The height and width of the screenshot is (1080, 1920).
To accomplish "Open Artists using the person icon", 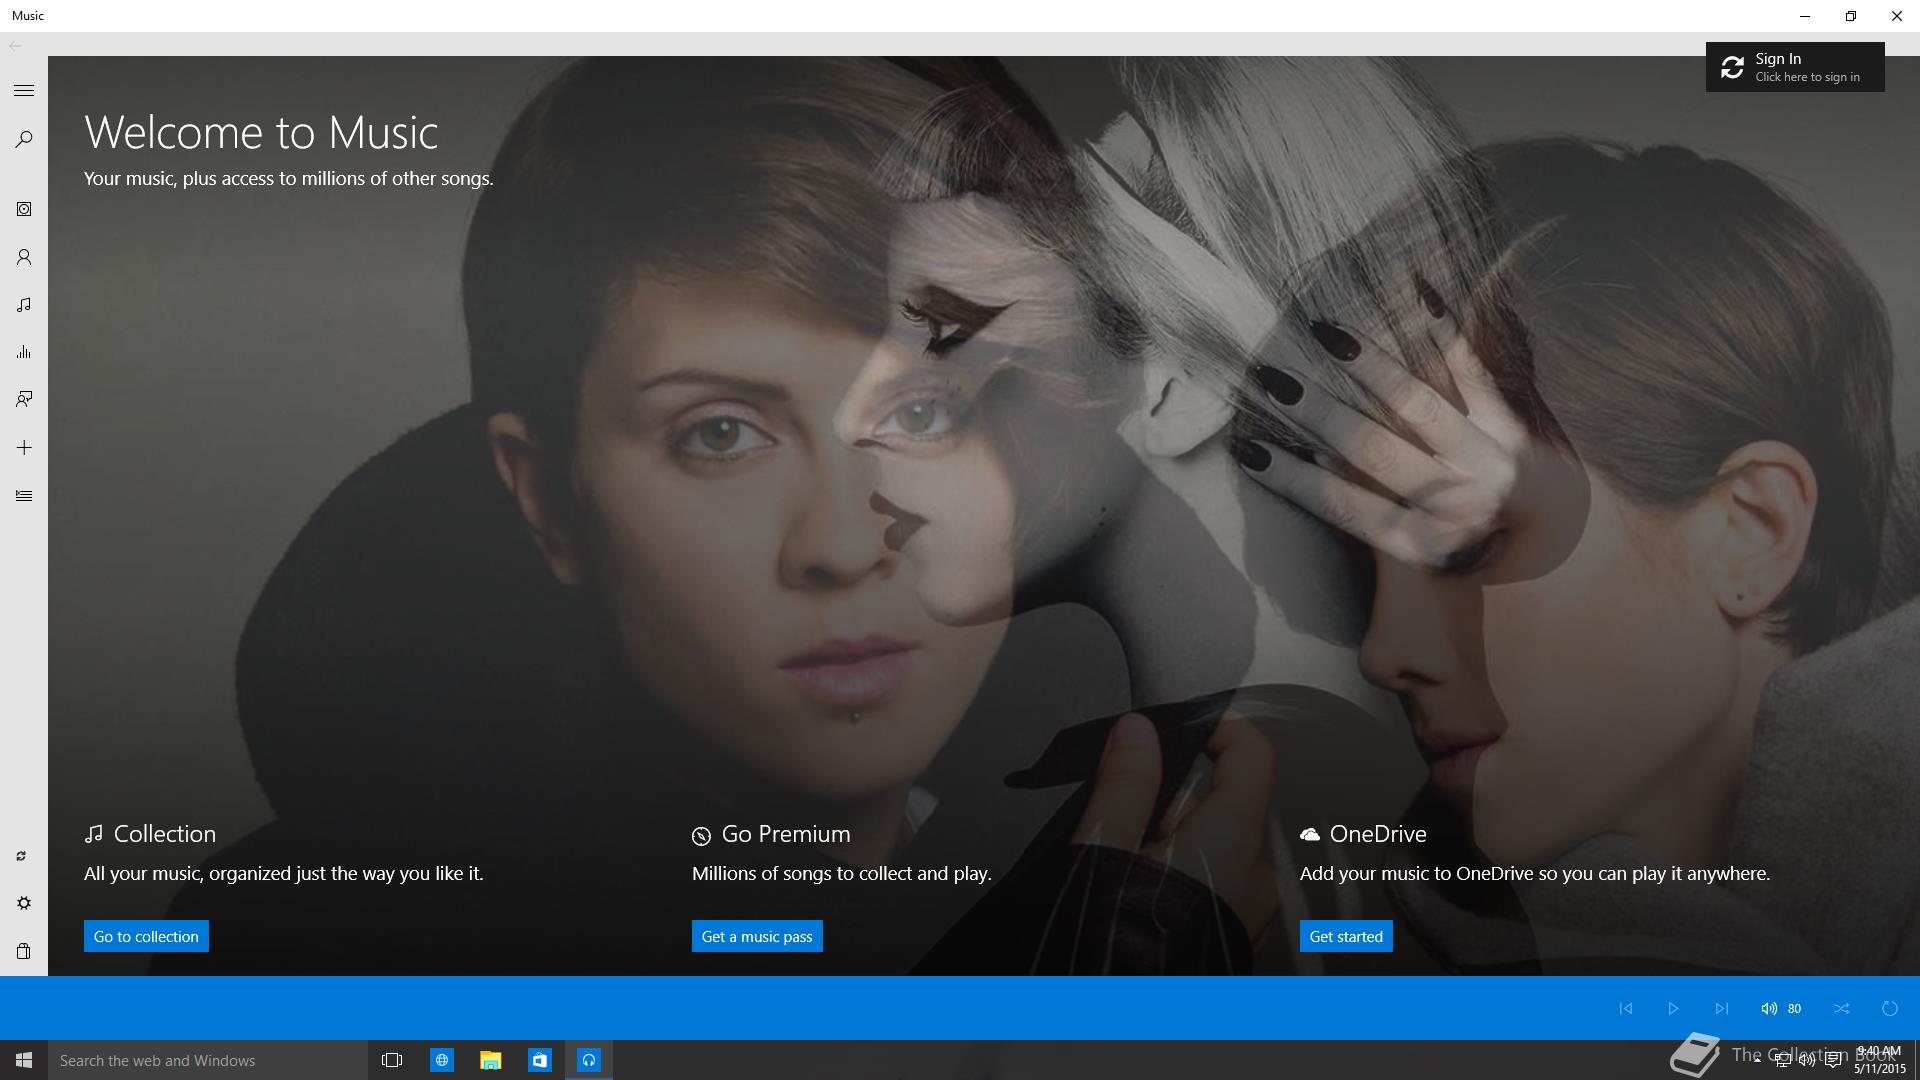I will 24,257.
